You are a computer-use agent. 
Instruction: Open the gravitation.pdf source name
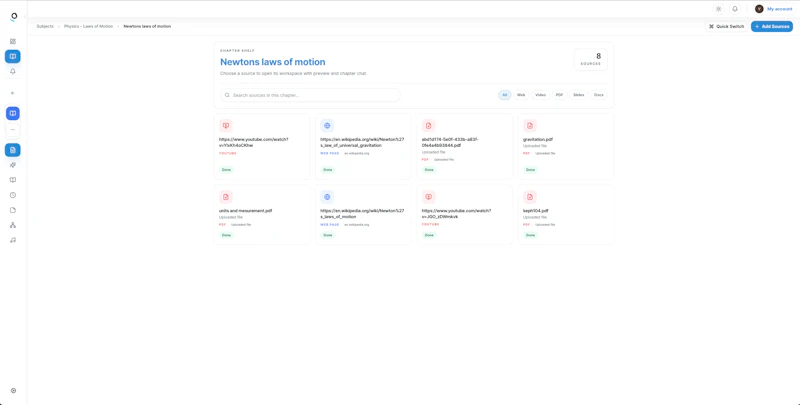[x=538, y=139]
